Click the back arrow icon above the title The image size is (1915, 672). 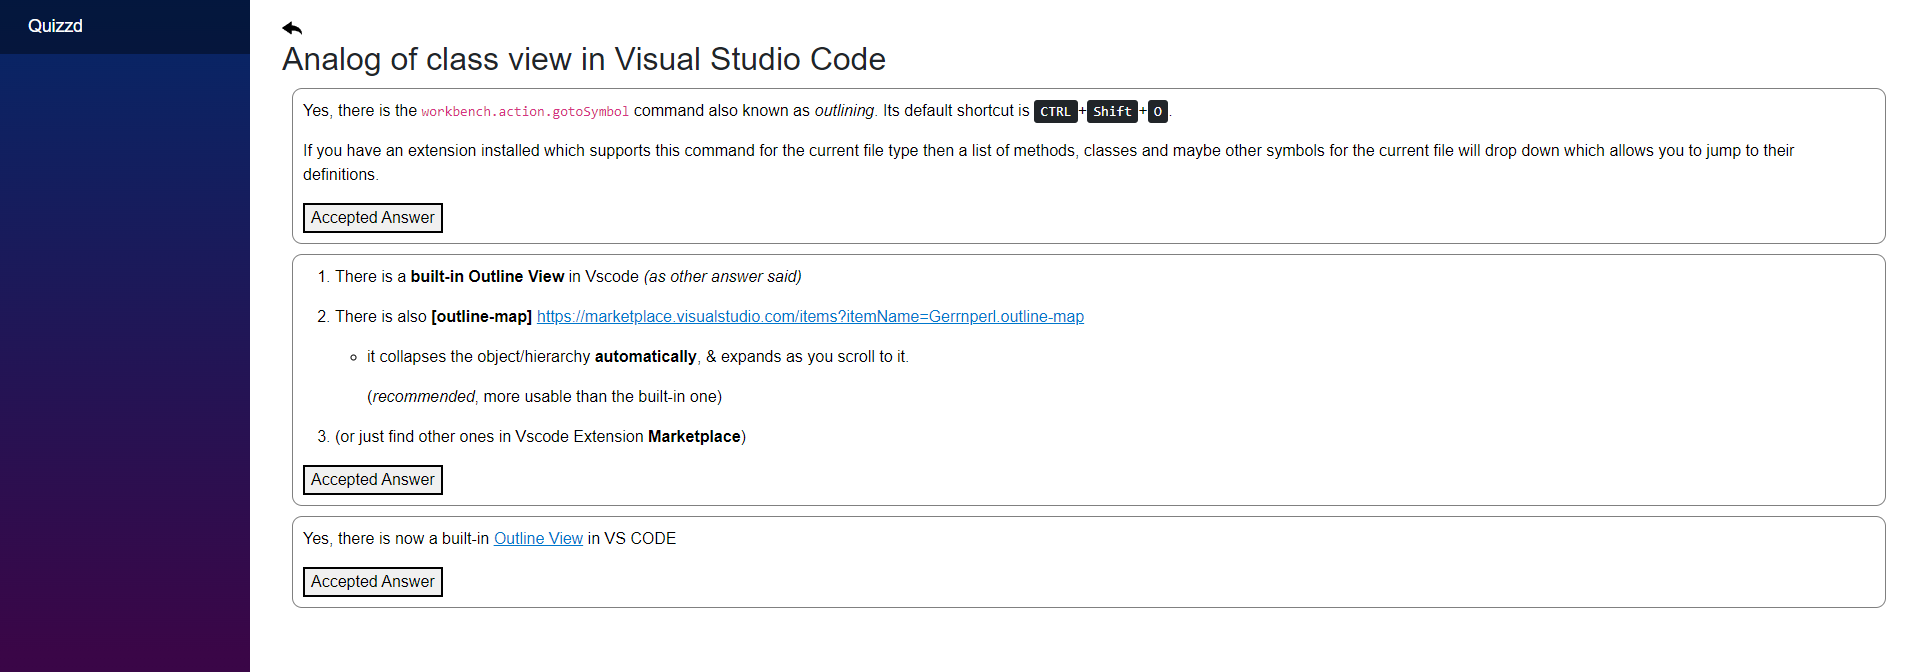point(292,28)
